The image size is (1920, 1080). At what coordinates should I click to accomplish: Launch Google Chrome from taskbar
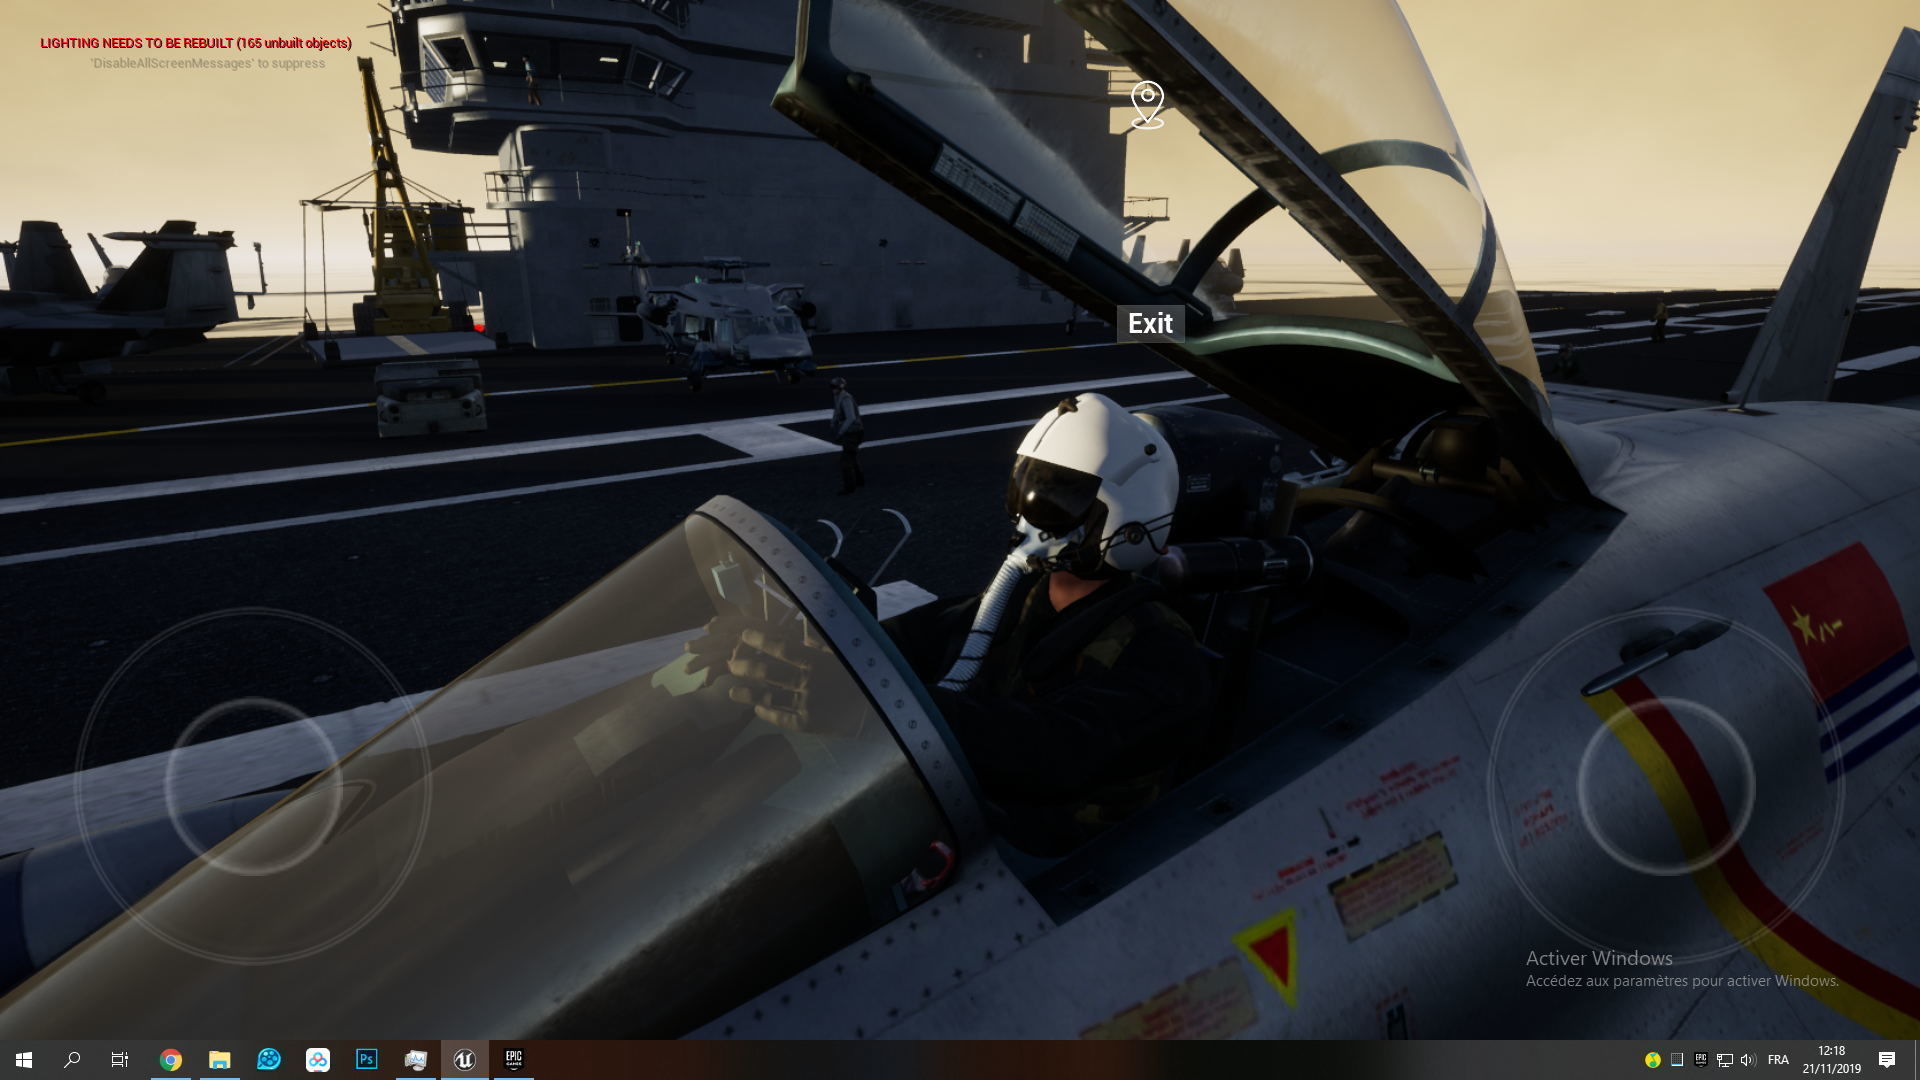point(171,1059)
